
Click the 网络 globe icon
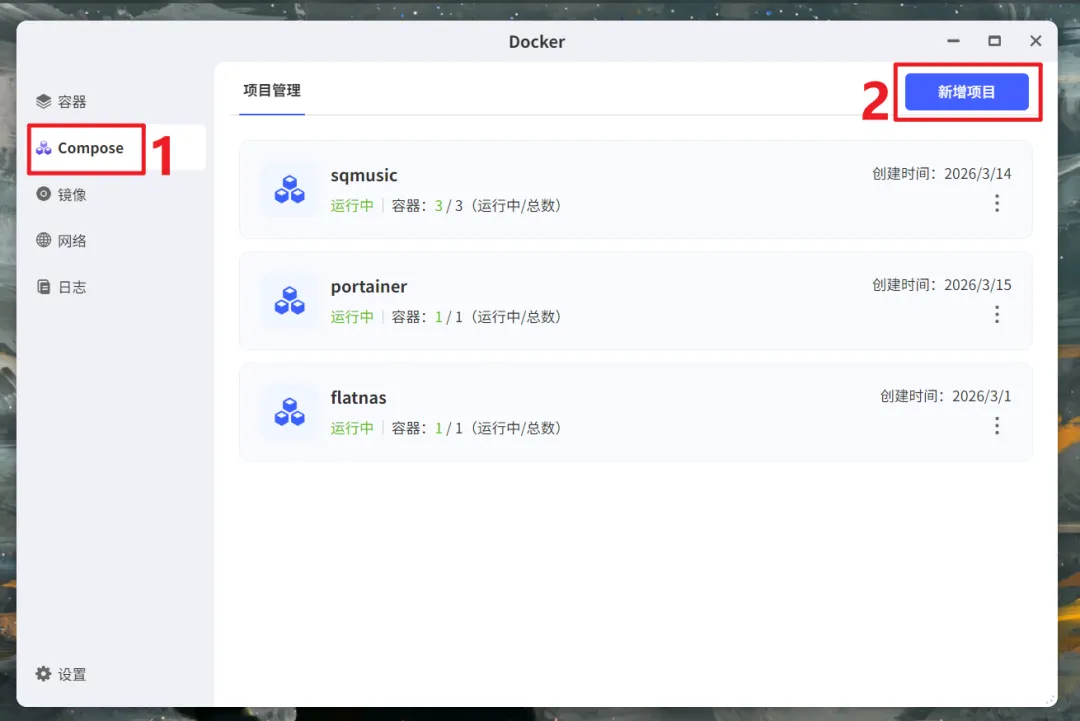point(43,240)
